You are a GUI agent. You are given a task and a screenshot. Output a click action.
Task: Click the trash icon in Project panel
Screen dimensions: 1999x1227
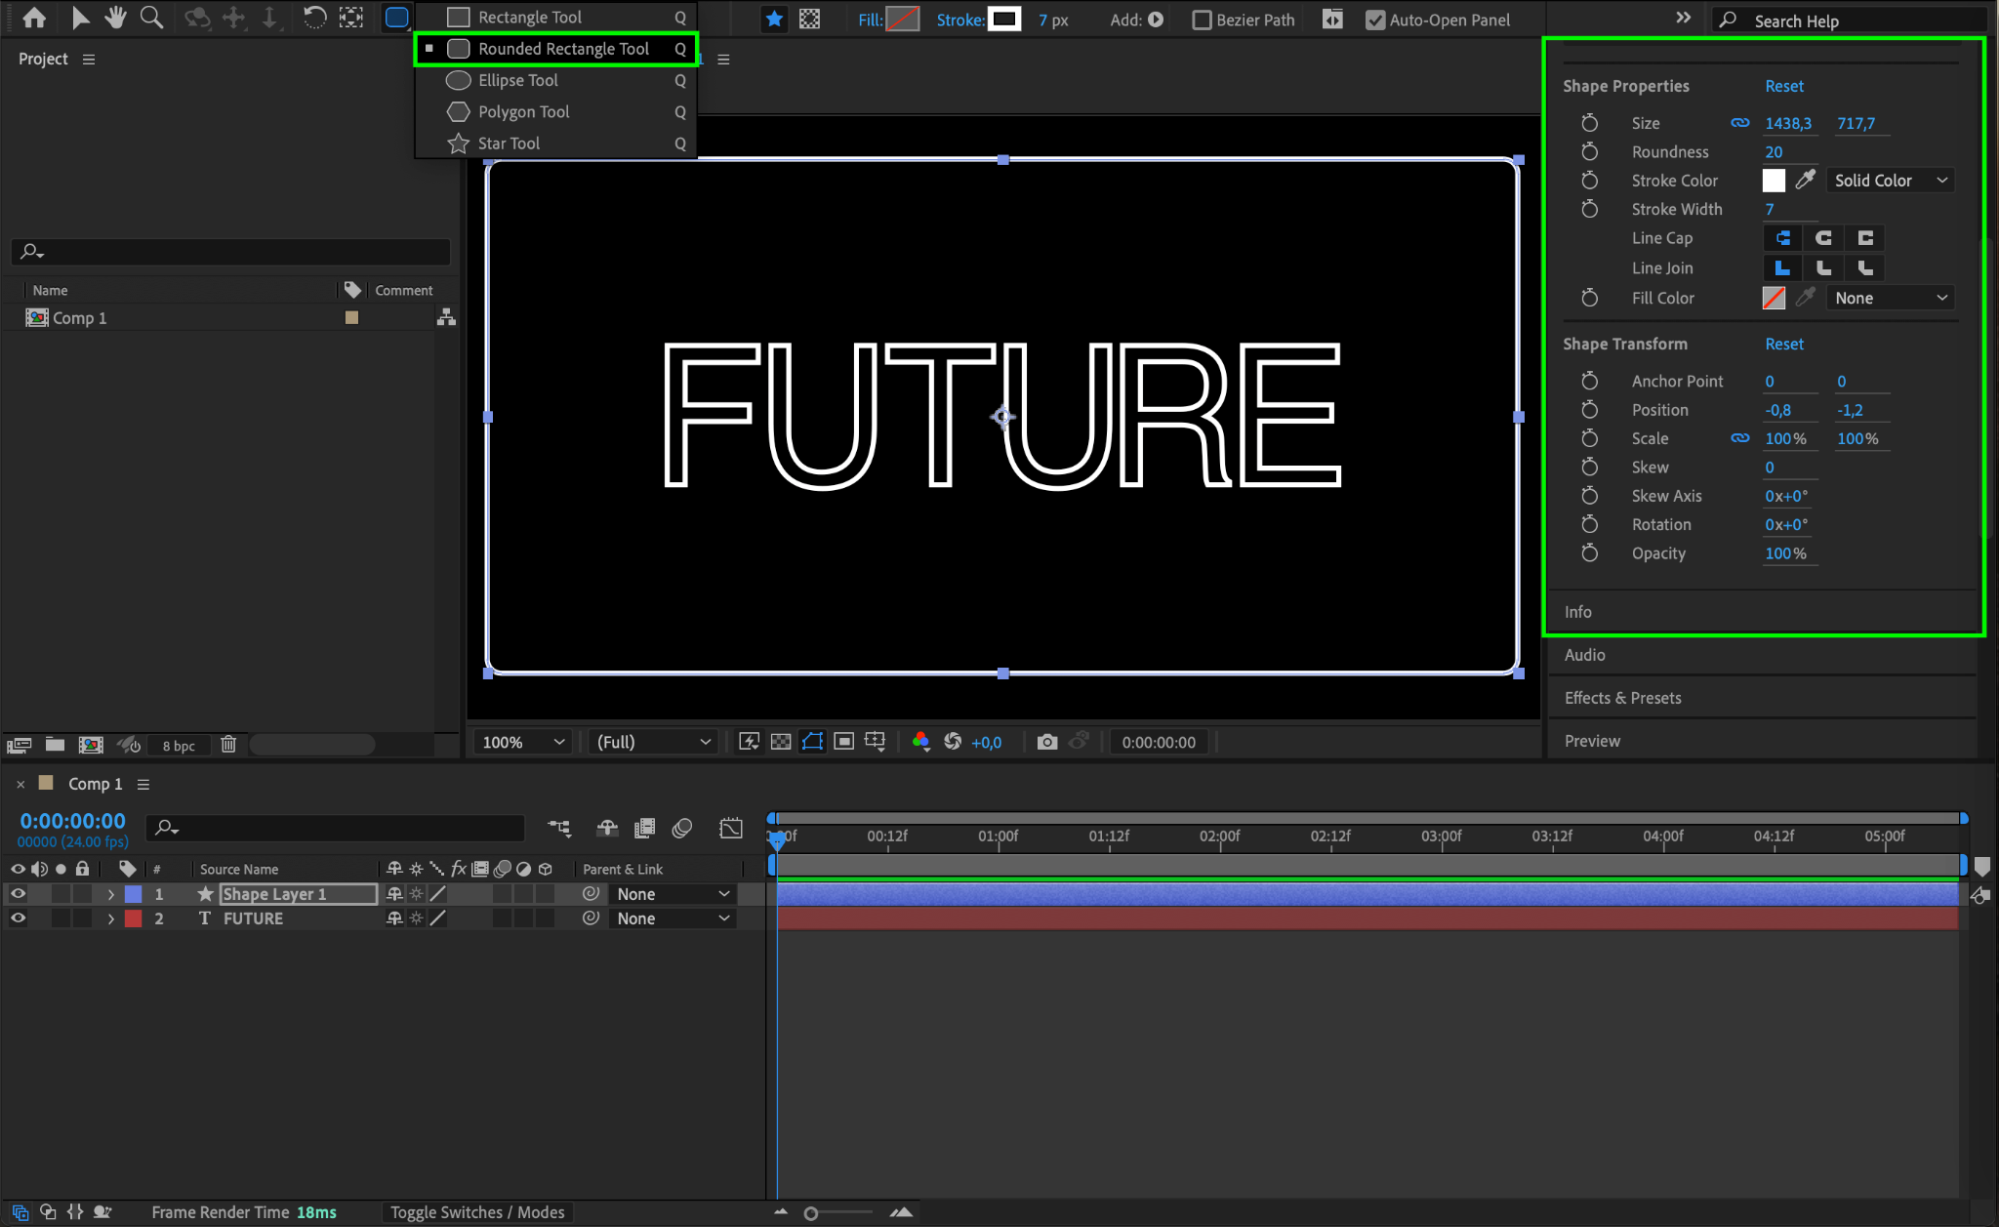click(x=228, y=744)
